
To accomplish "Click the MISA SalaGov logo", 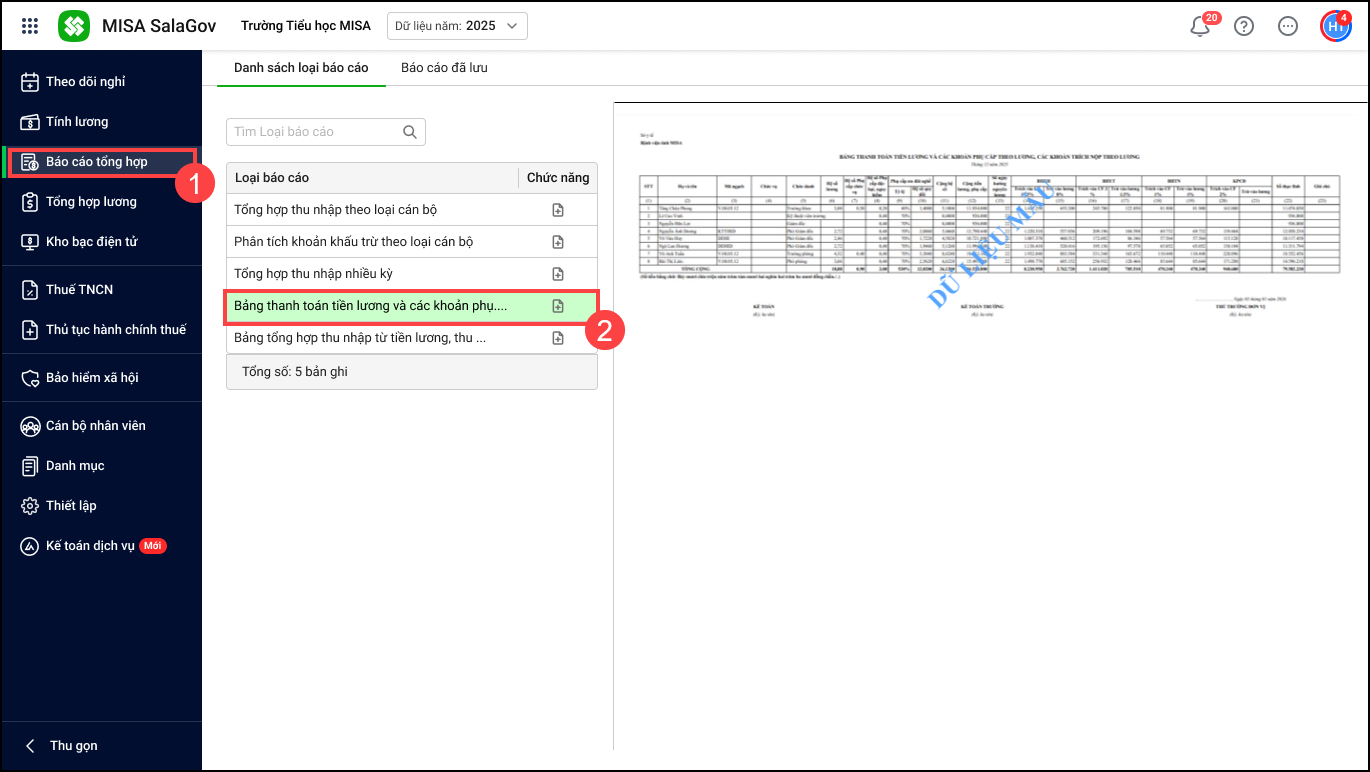I will pyautogui.click(x=74, y=26).
